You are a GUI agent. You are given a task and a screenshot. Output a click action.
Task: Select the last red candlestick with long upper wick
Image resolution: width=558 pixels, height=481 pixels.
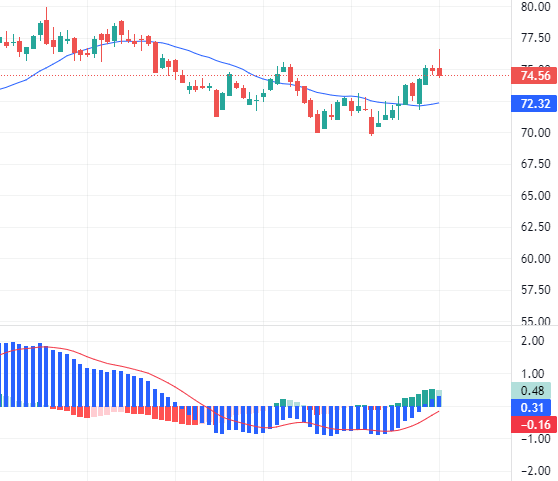pos(439,71)
